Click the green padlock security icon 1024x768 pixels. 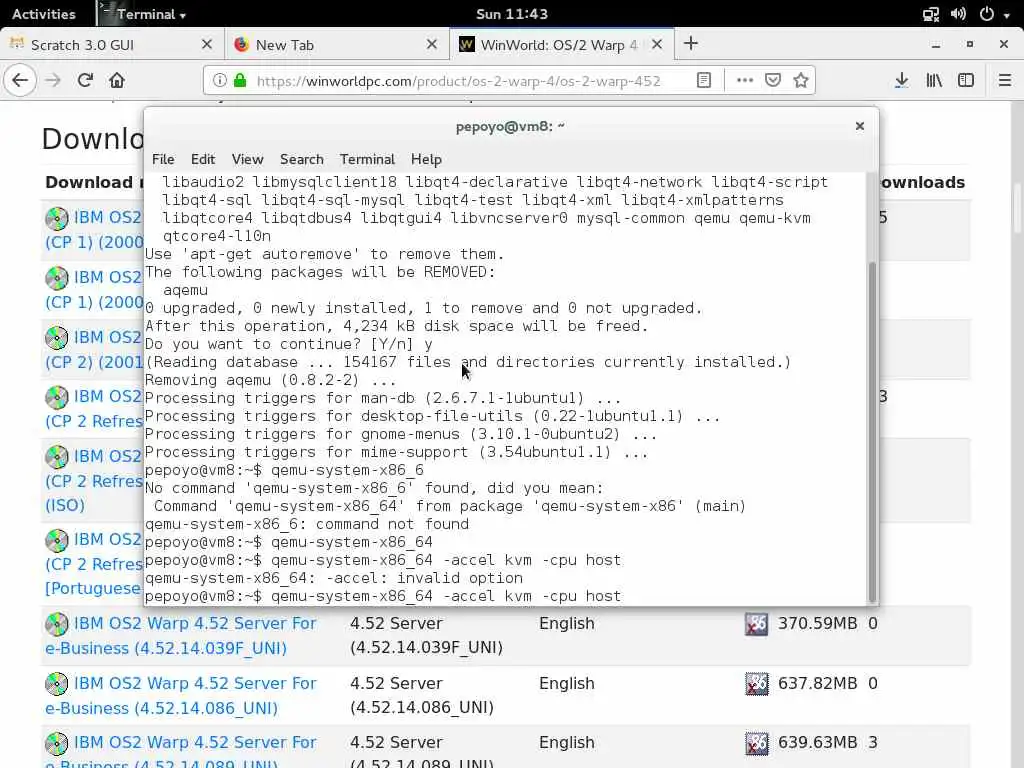[x=240, y=80]
